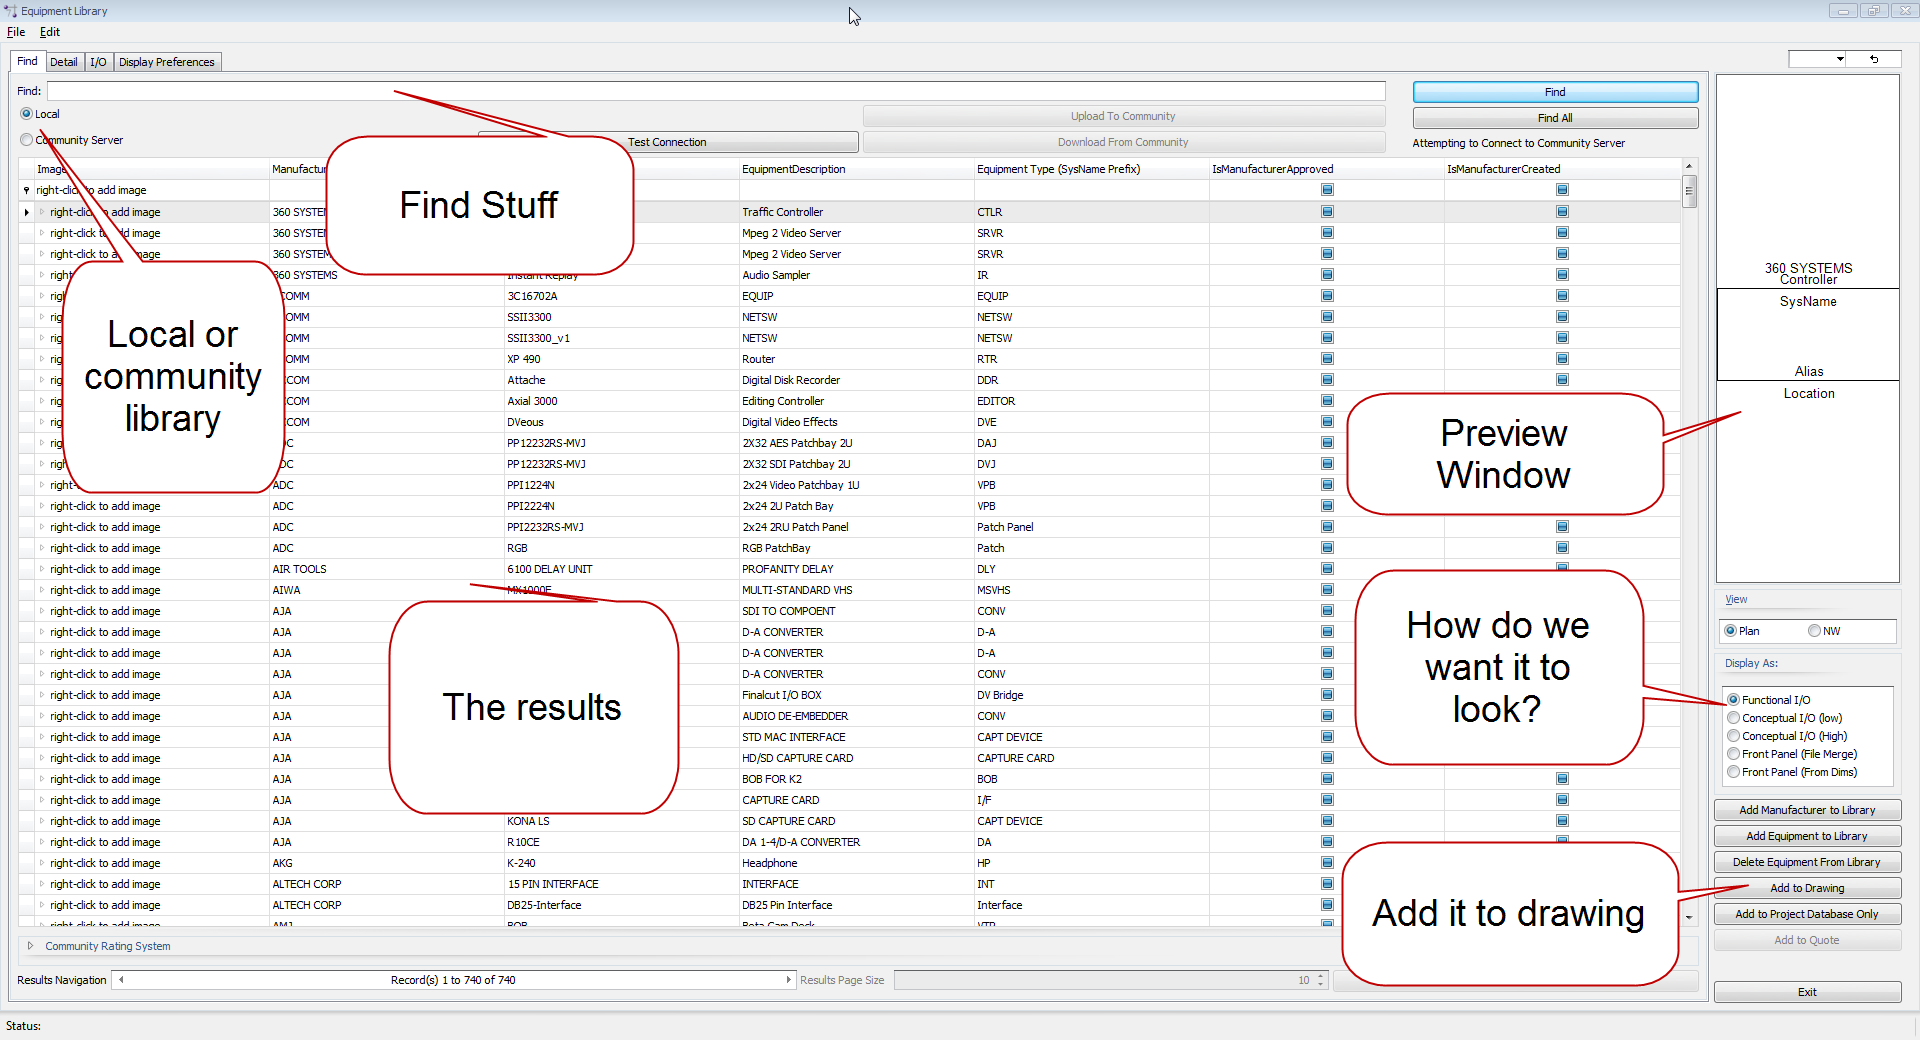Screen dimensions: 1920x1040
Task: Click the filter icon in the grid filter row
Action: coord(26,190)
